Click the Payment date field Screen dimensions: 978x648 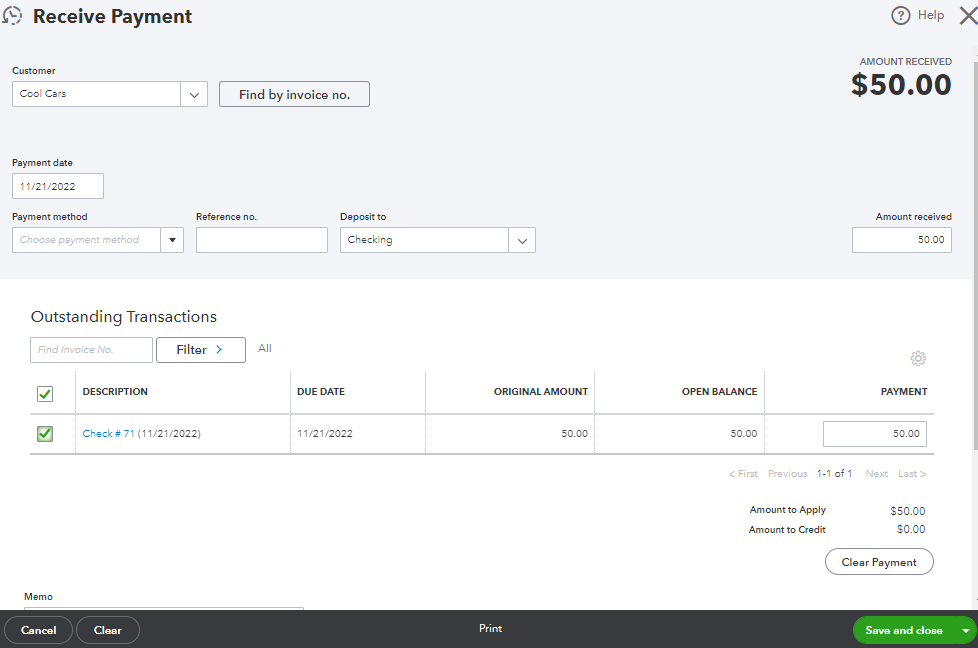pos(58,186)
